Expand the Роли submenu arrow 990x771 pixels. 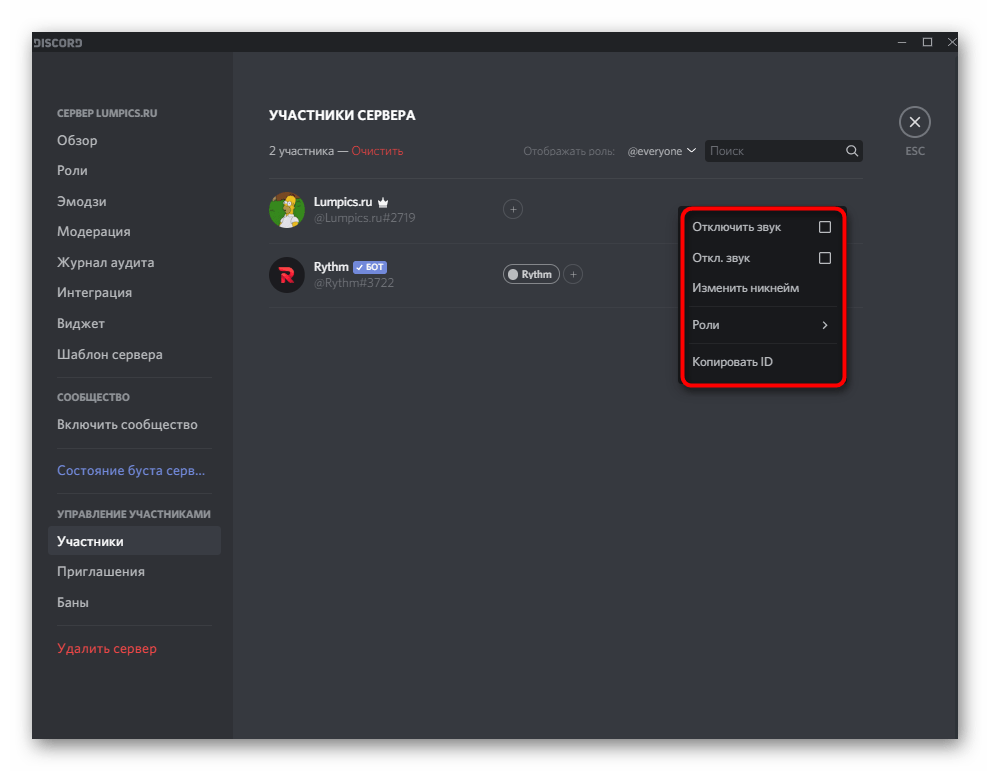[x=825, y=325]
